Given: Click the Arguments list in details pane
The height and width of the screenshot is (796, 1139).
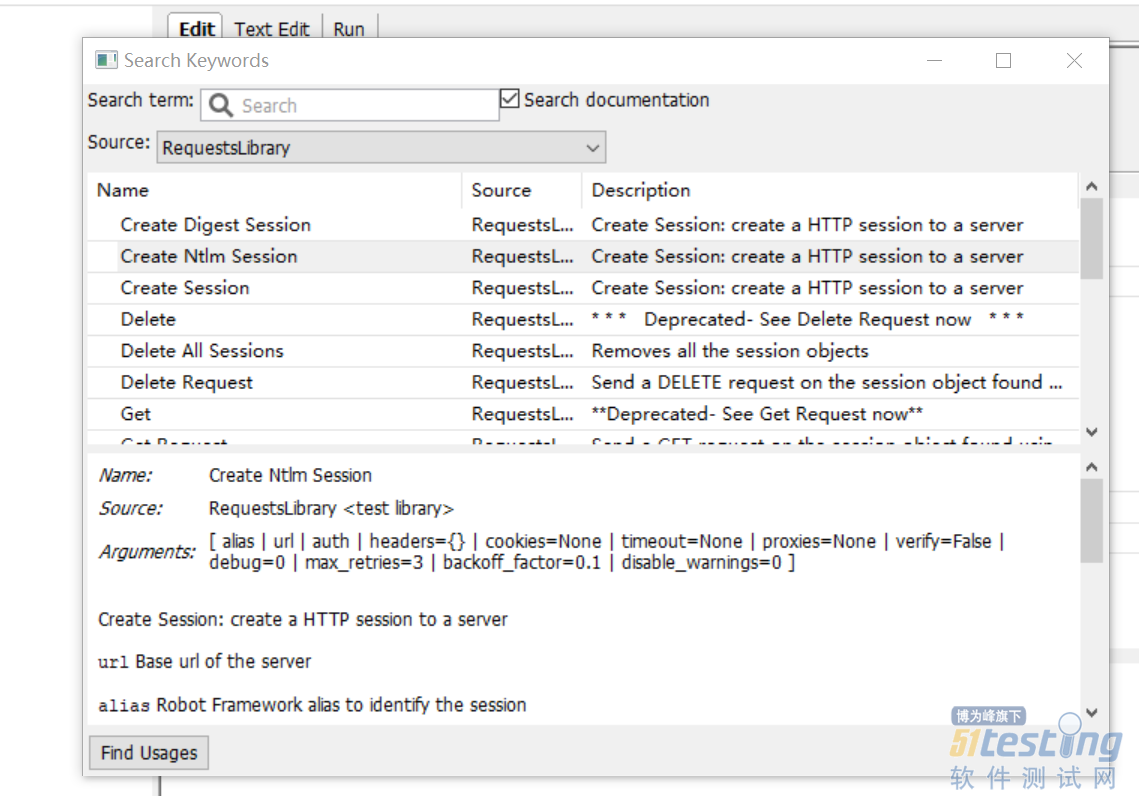Looking at the screenshot, I should coord(607,552).
